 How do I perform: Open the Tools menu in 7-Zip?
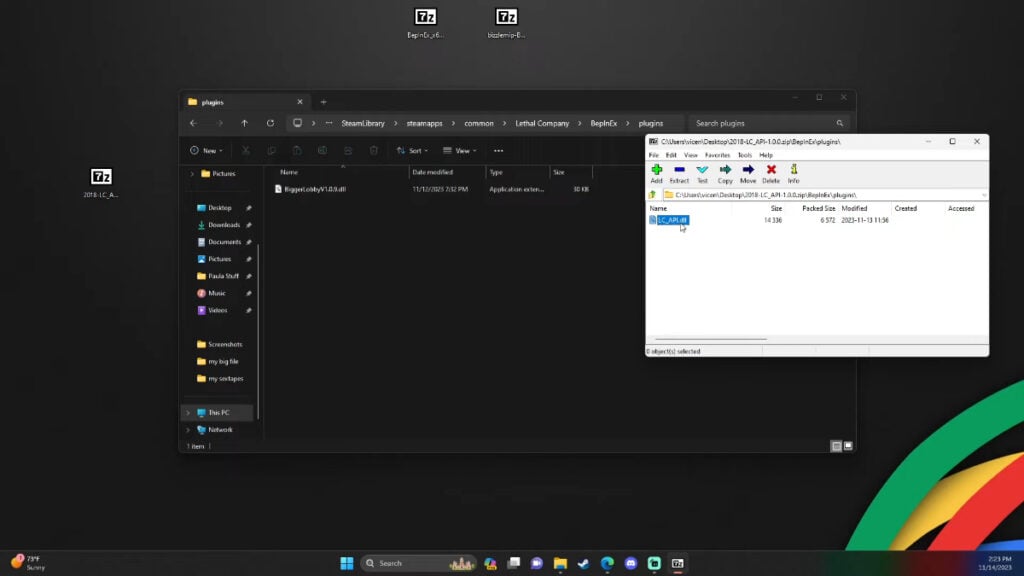click(x=744, y=155)
